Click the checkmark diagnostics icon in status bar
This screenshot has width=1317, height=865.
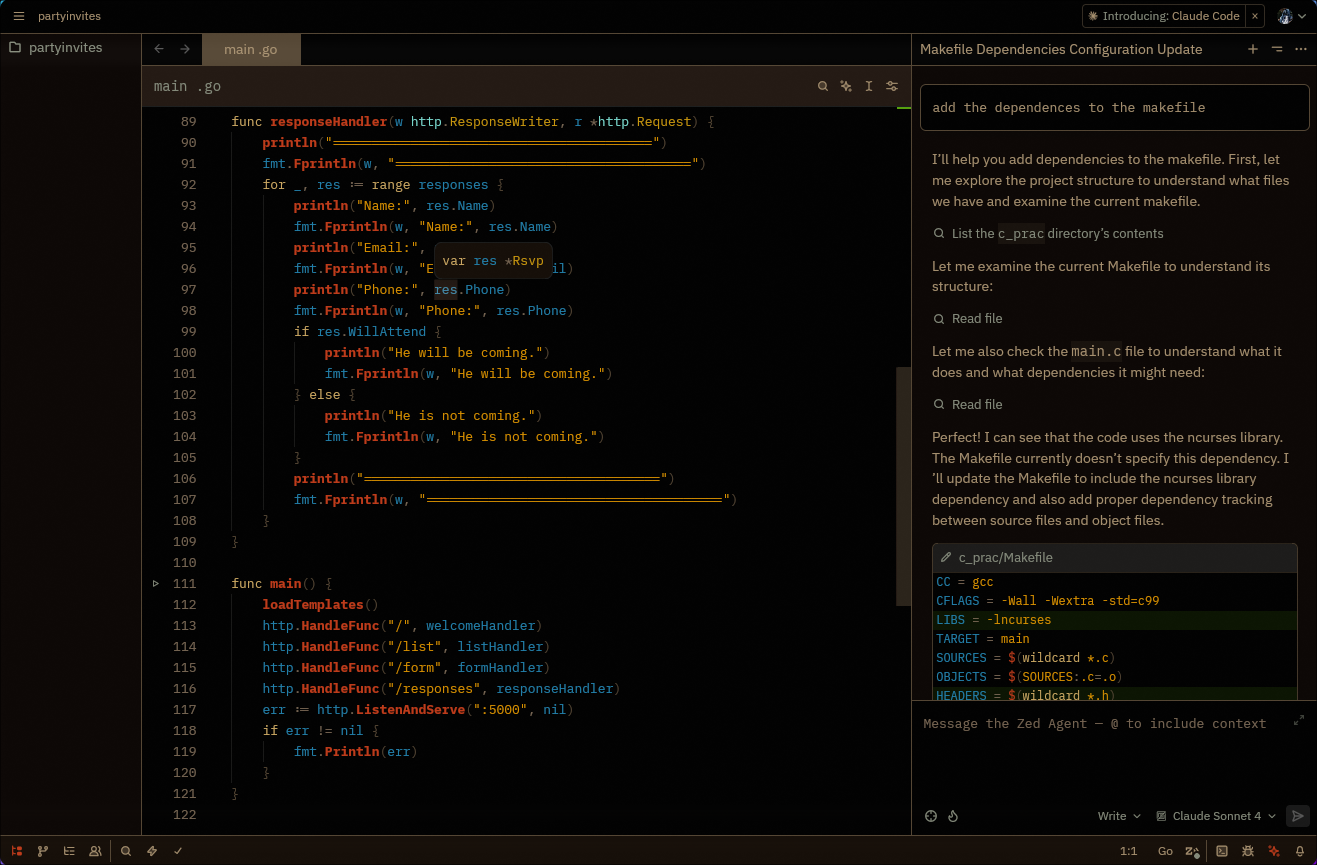click(178, 851)
